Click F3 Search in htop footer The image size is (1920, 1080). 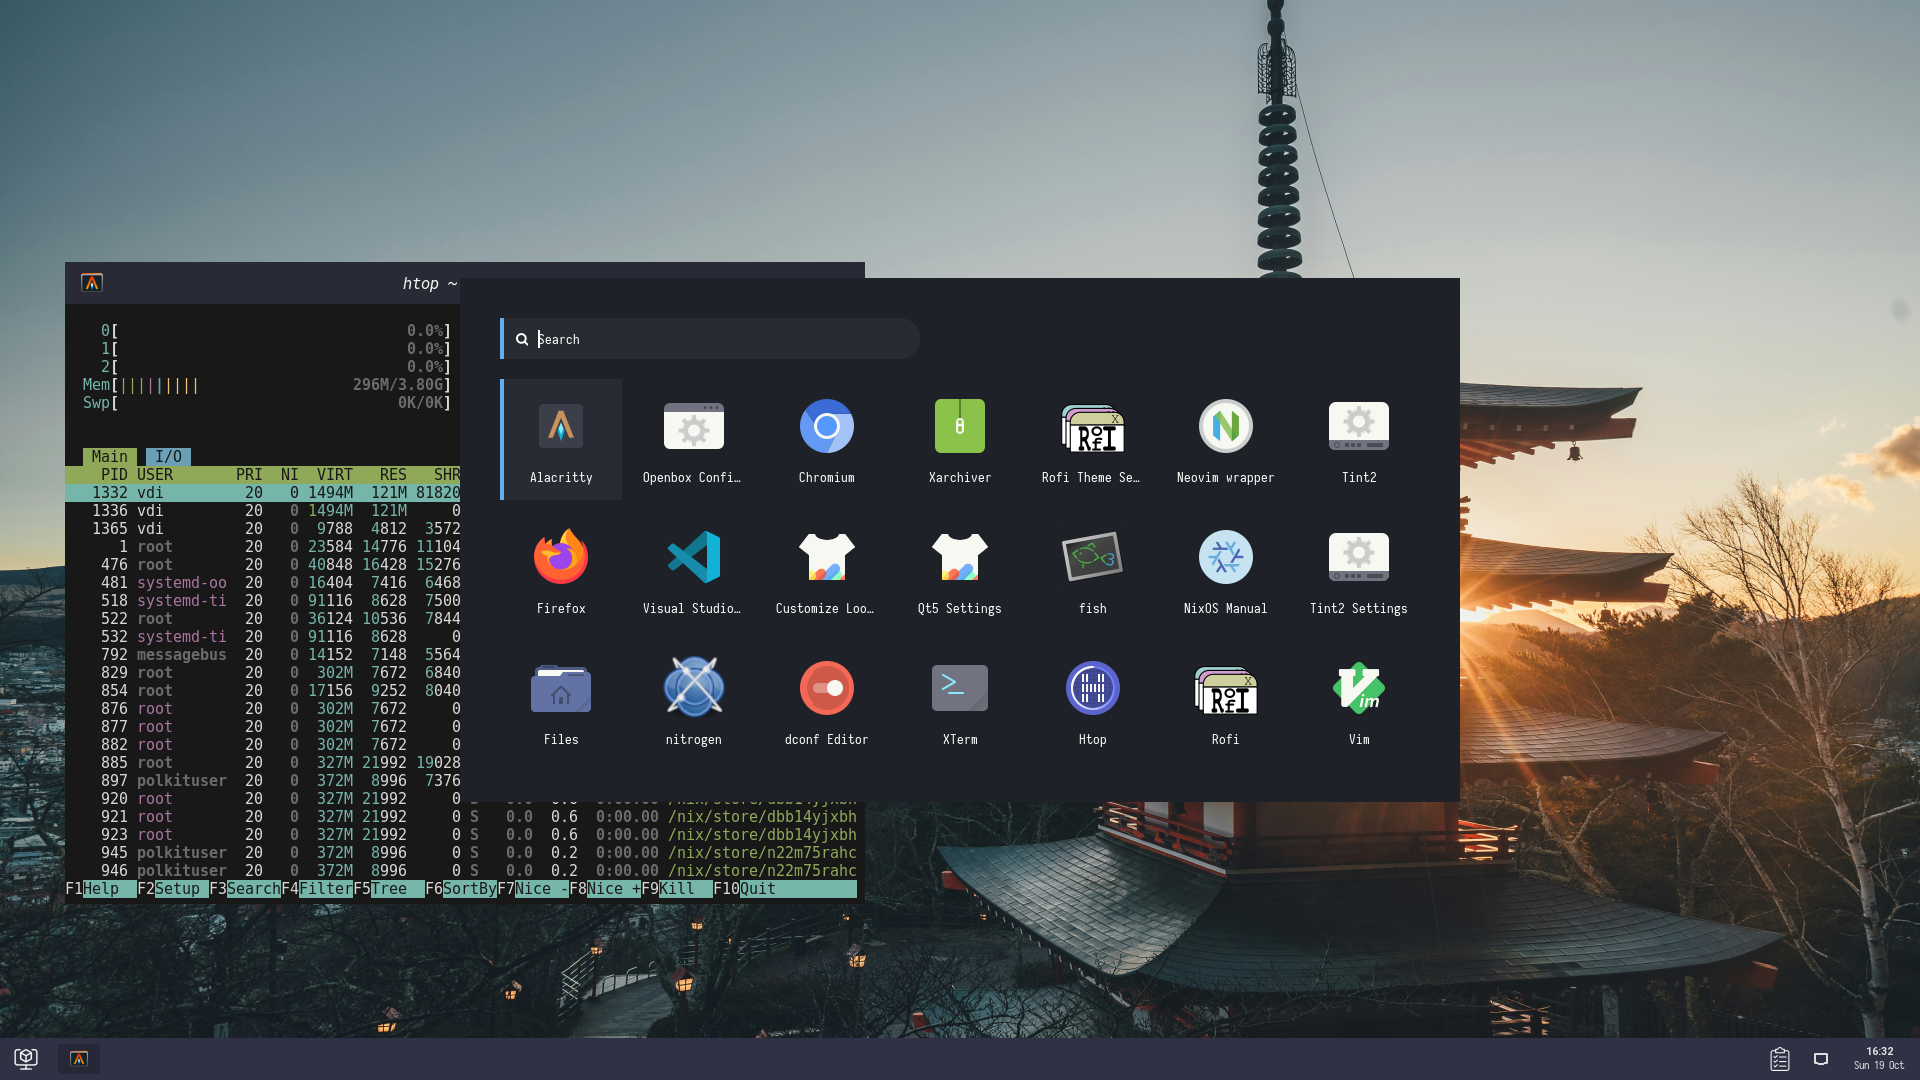coord(245,889)
